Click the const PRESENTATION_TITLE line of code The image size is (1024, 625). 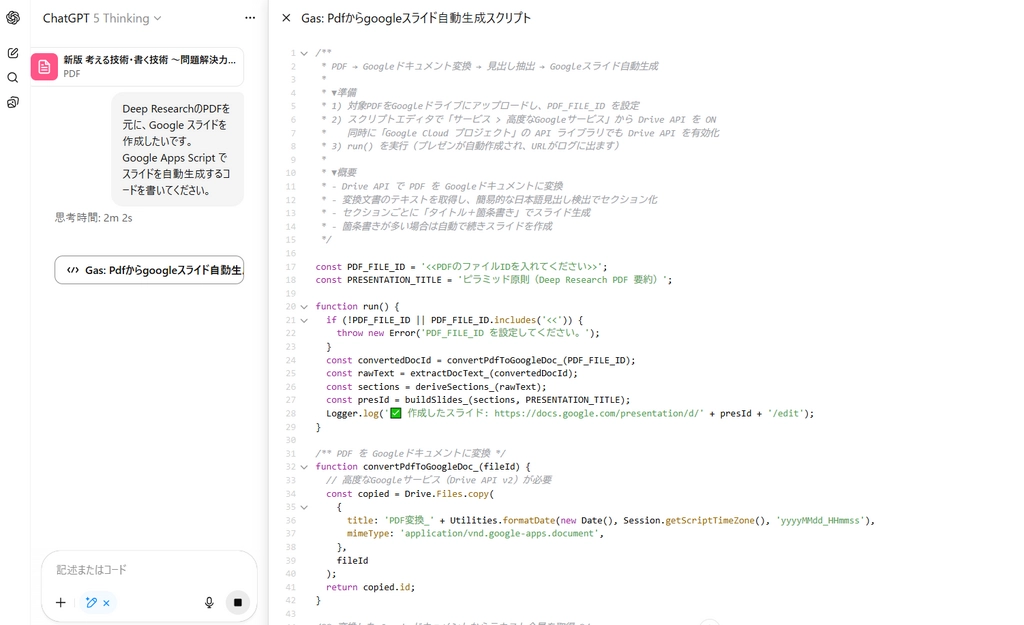(x=494, y=280)
